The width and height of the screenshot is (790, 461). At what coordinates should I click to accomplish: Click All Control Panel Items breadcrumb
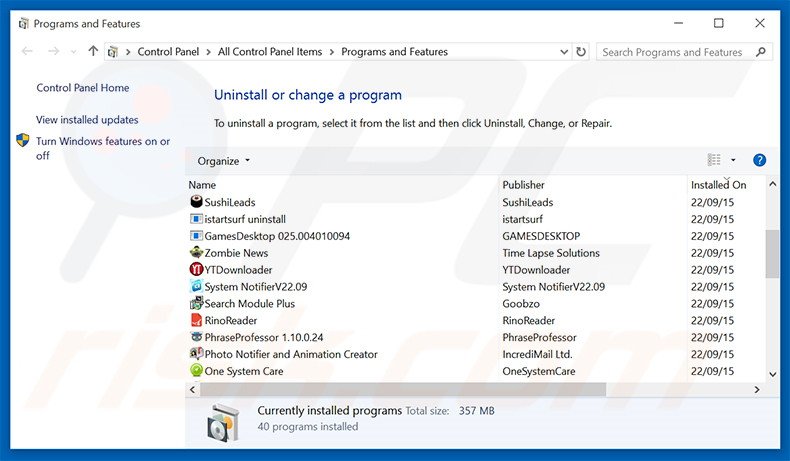[270, 52]
